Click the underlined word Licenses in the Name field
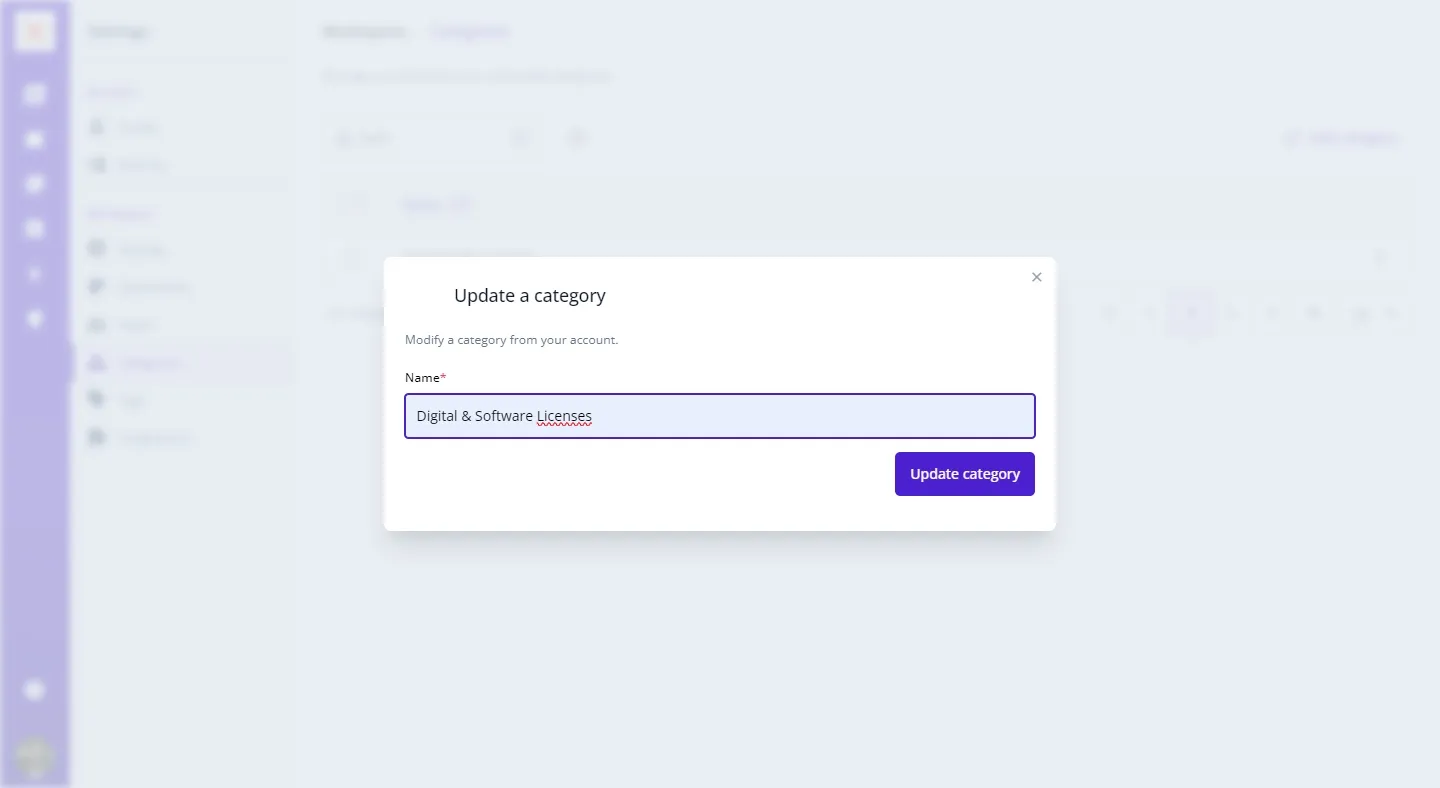 tap(564, 416)
